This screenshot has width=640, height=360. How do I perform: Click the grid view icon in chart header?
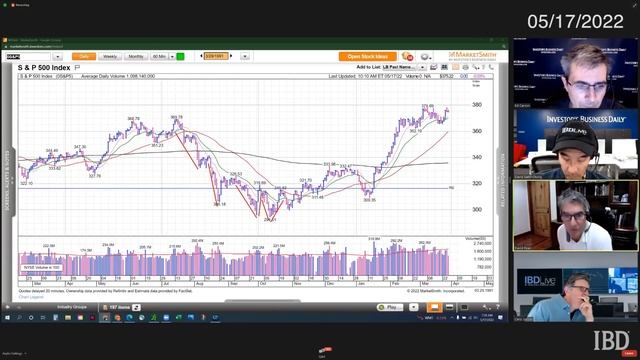pyautogui.click(x=444, y=67)
